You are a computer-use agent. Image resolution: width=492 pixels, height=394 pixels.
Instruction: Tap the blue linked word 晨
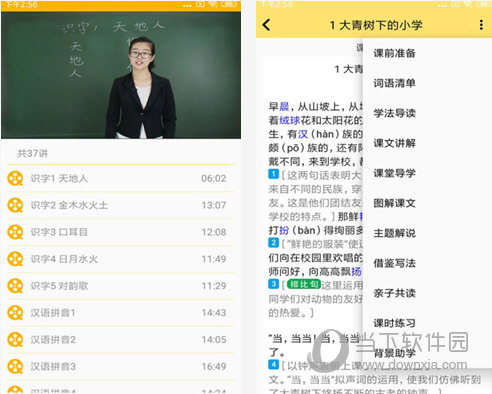click(284, 106)
